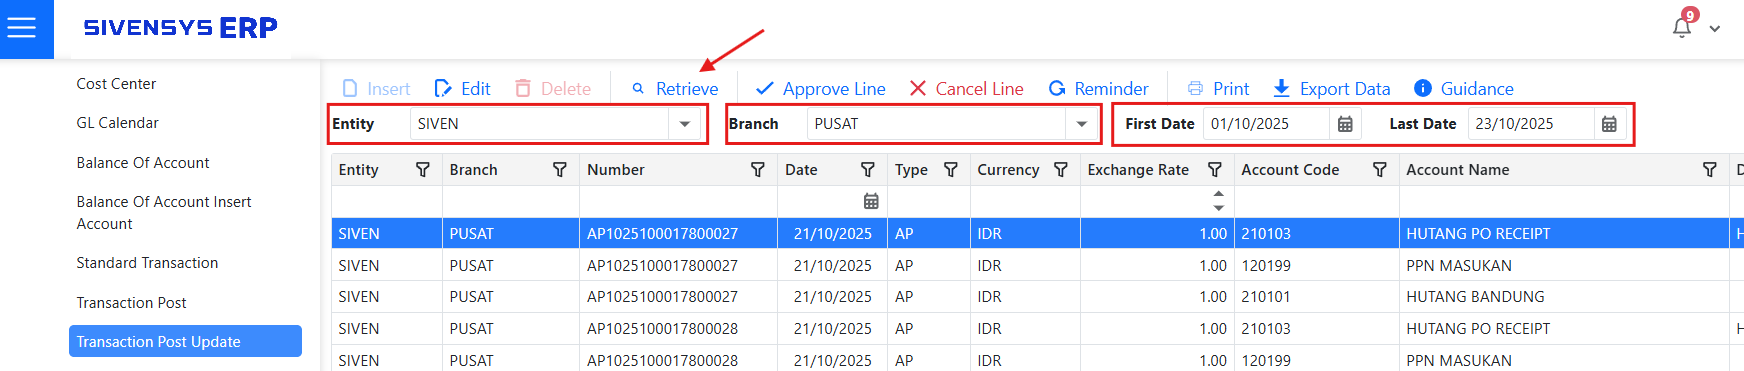
Task: Select Transaction Post Update in the sidebar
Action: [x=185, y=341]
